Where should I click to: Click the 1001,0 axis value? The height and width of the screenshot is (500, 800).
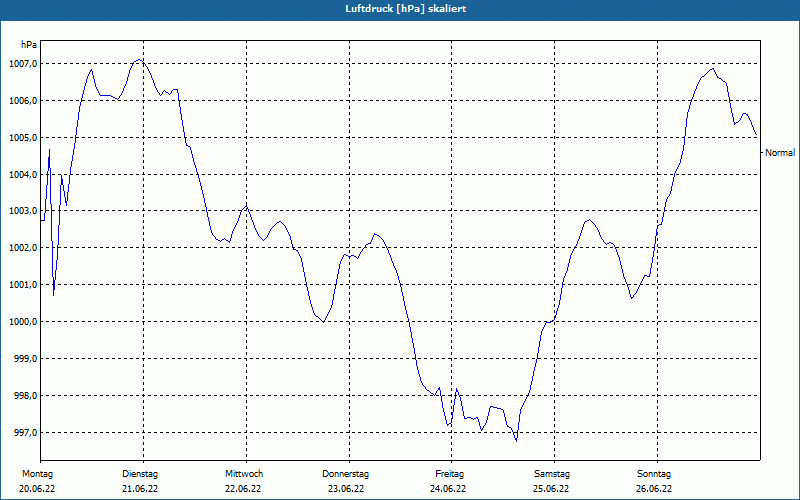[23, 285]
